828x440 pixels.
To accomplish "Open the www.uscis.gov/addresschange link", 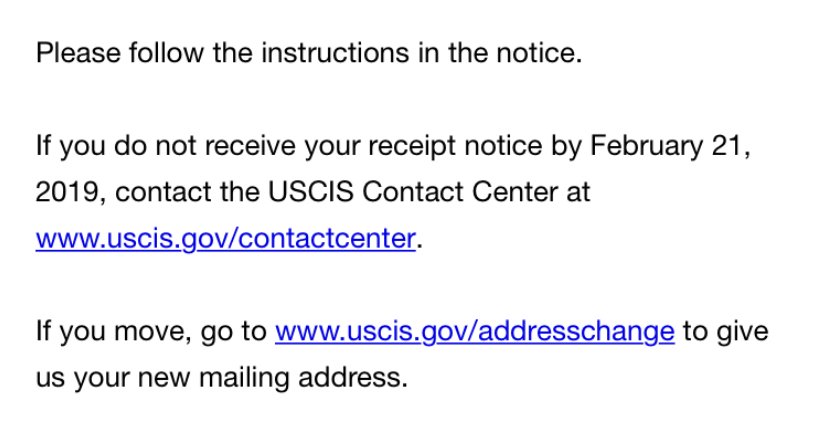I will (474, 331).
